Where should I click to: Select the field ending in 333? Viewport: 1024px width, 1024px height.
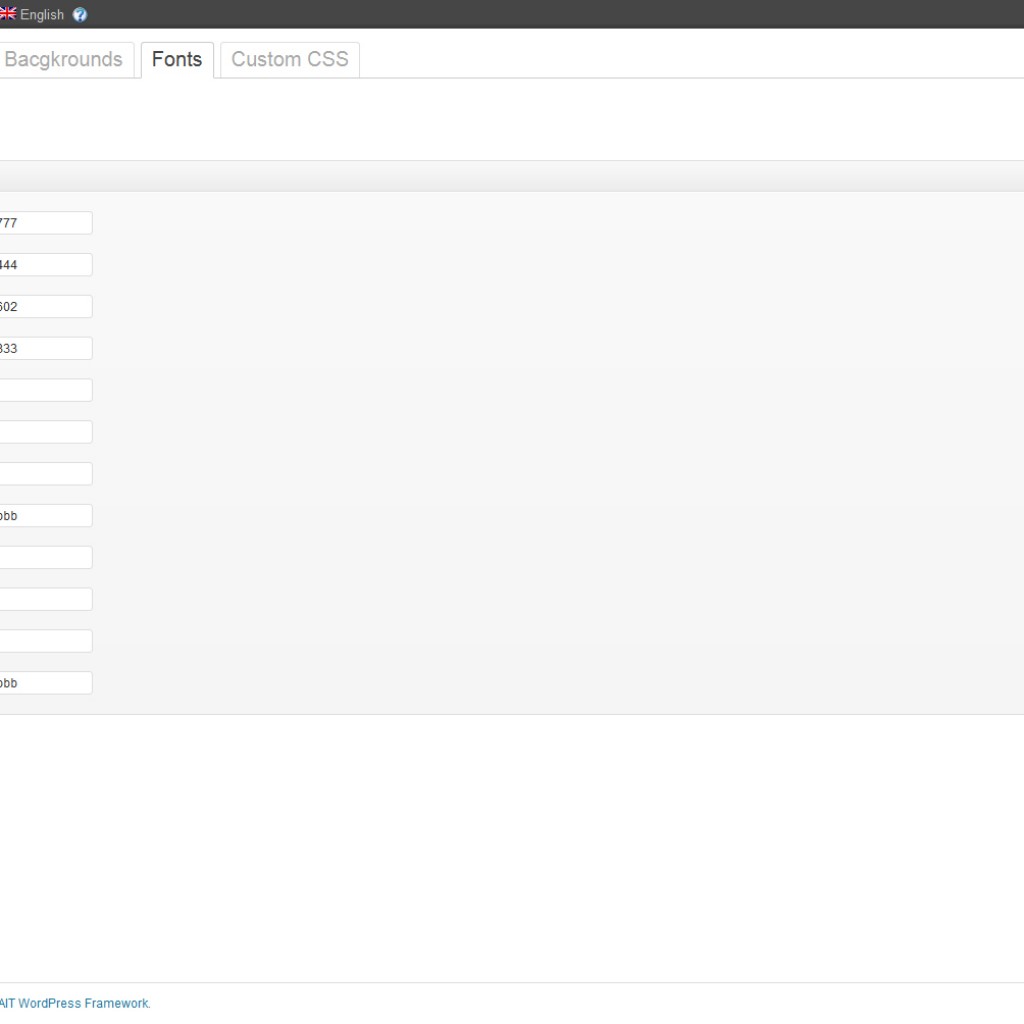(x=45, y=349)
